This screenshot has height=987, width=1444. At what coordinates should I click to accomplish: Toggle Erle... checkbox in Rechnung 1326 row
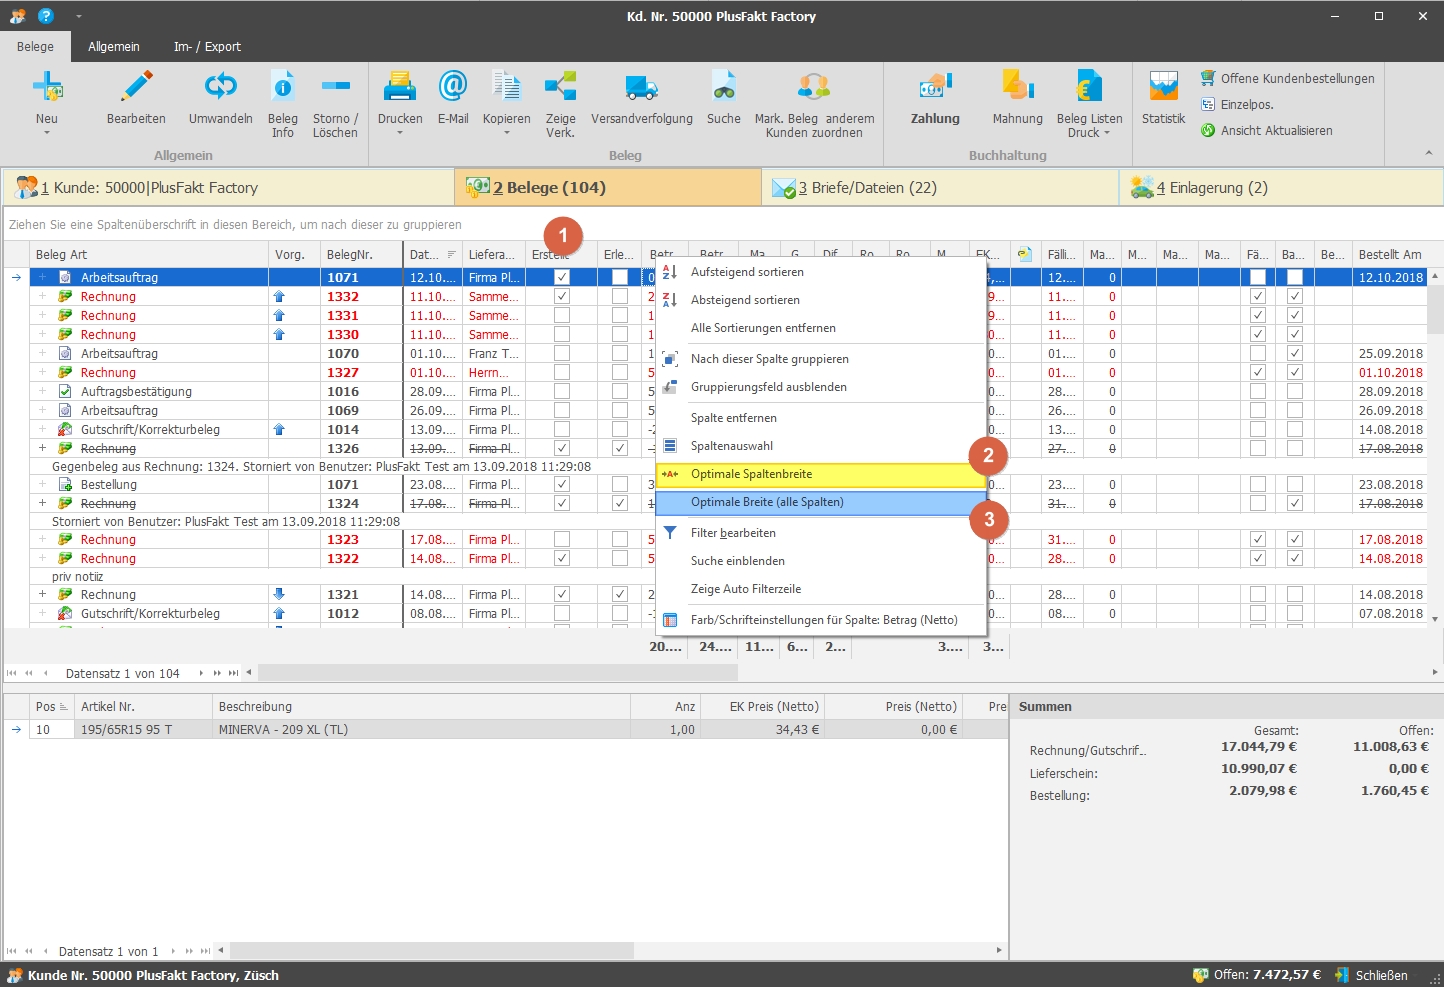click(x=620, y=448)
